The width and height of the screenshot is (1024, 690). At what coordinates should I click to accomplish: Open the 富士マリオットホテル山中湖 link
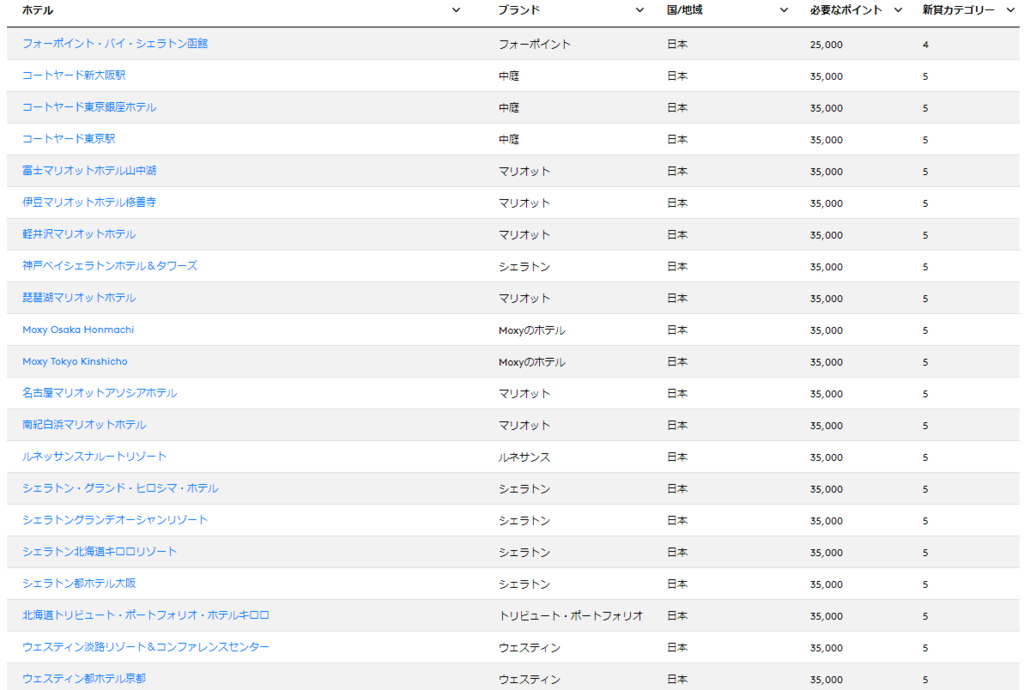pos(86,171)
